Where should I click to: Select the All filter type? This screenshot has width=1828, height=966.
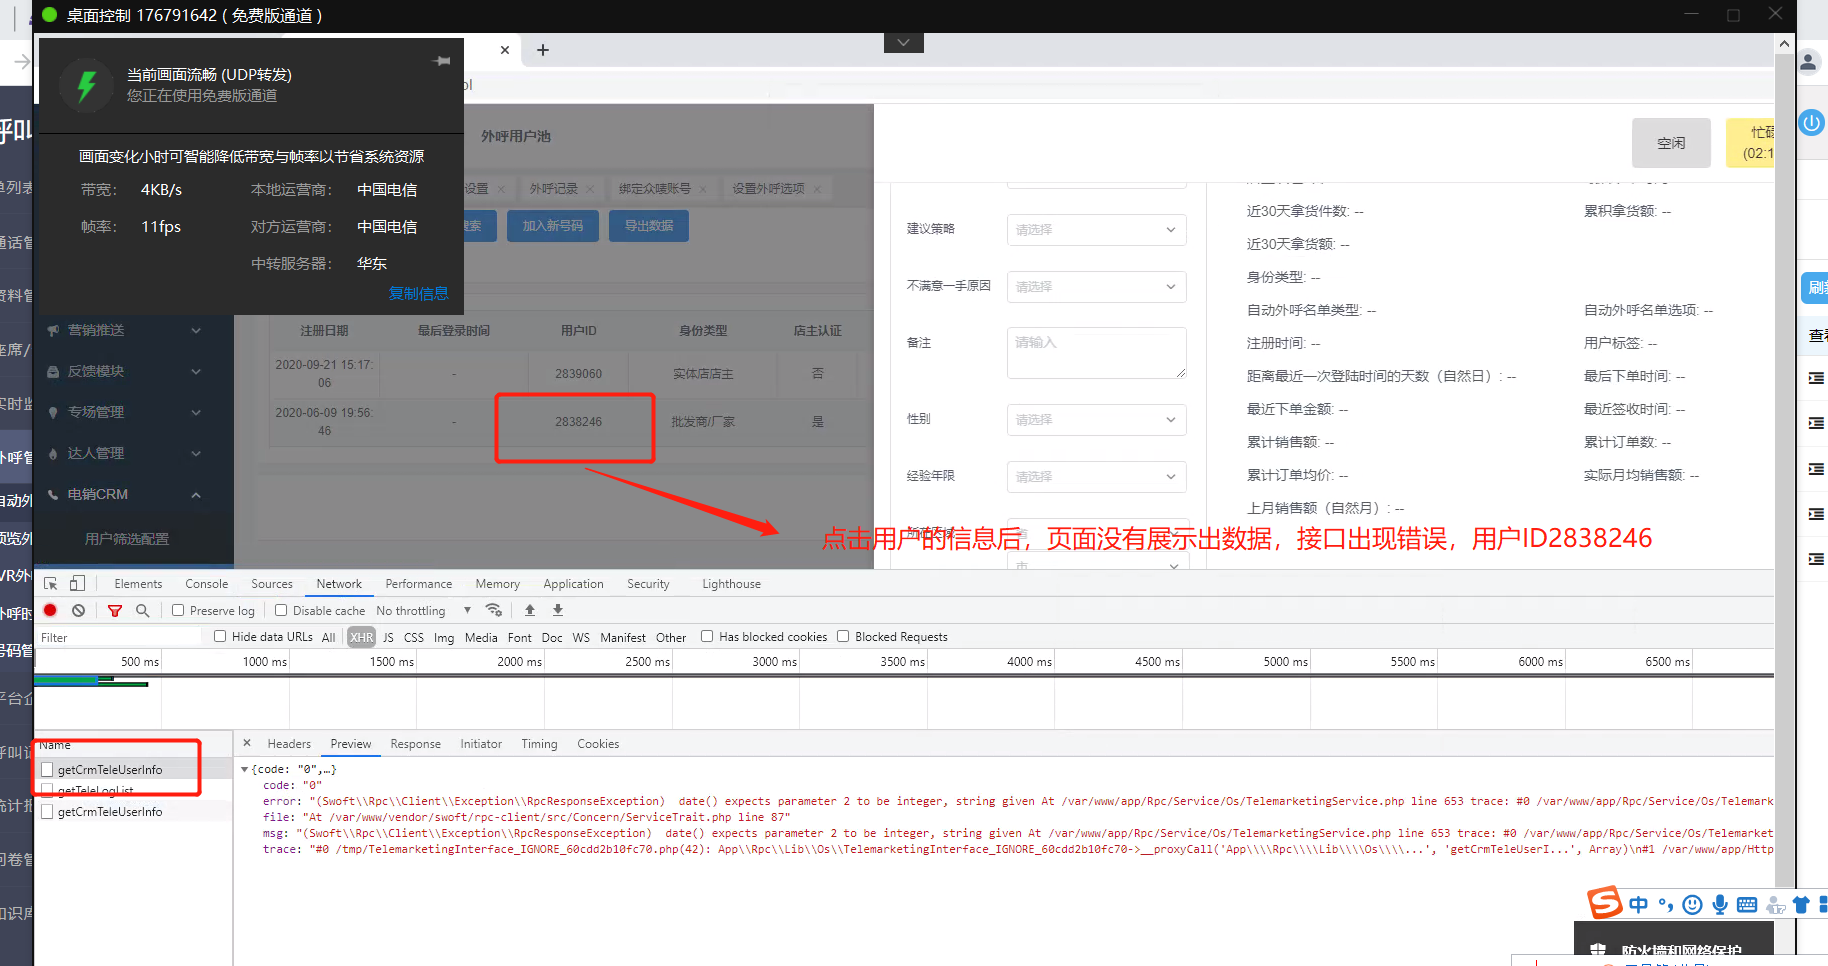point(328,637)
